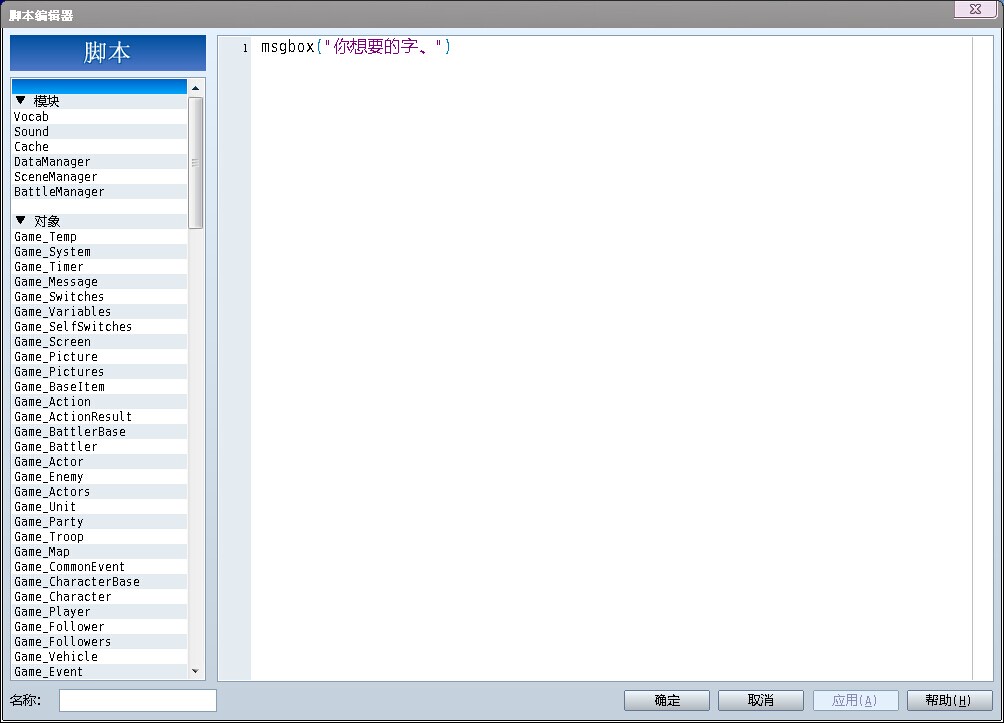Select the Sound script
The width and height of the screenshot is (1004, 723).
(x=99, y=131)
